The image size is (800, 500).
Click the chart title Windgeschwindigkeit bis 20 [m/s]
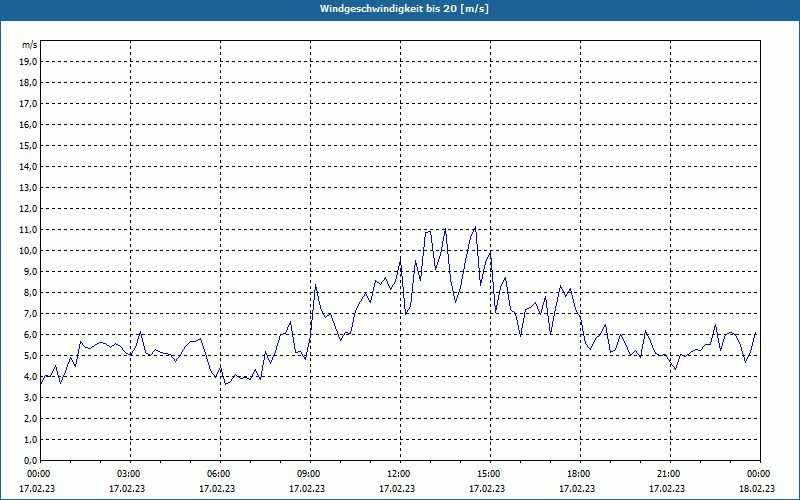tap(404, 9)
